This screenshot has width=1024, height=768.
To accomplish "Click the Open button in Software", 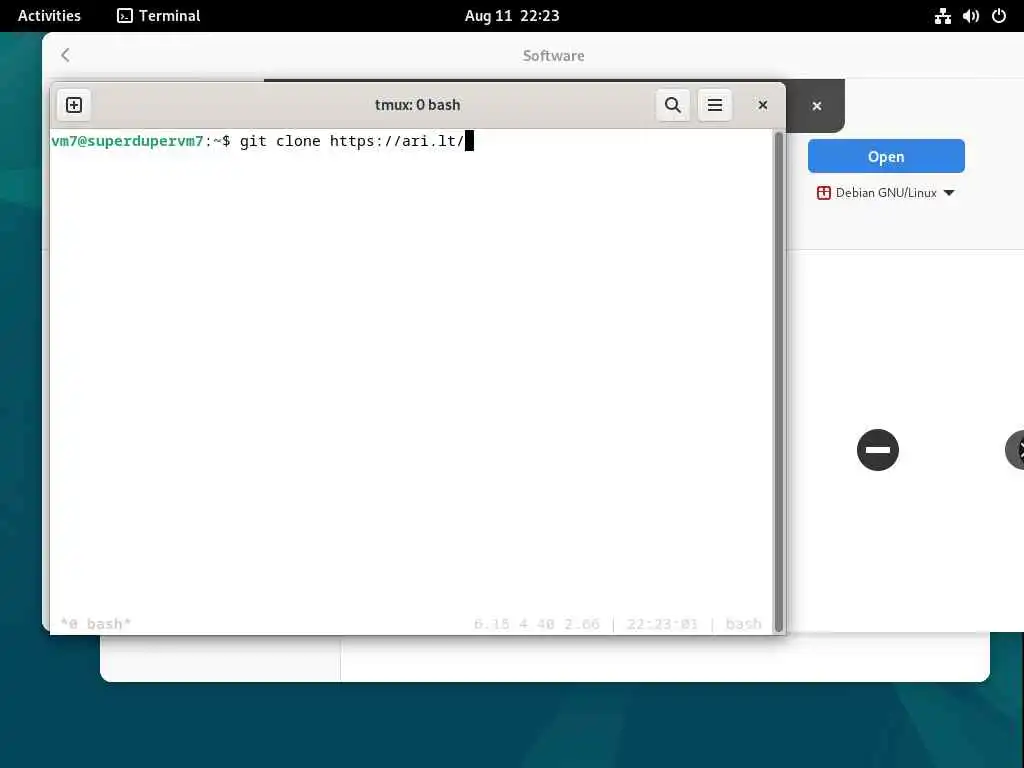I will [886, 156].
